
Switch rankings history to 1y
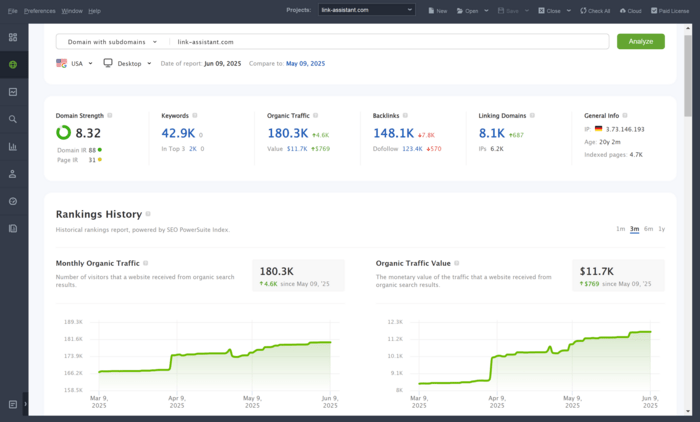[662, 229]
